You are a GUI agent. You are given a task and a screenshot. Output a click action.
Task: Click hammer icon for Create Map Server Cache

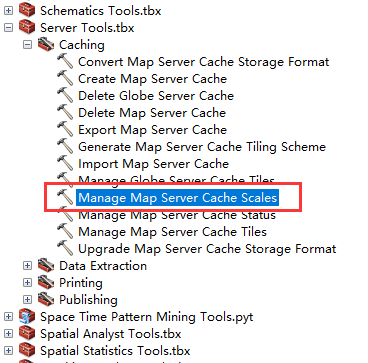(x=65, y=79)
